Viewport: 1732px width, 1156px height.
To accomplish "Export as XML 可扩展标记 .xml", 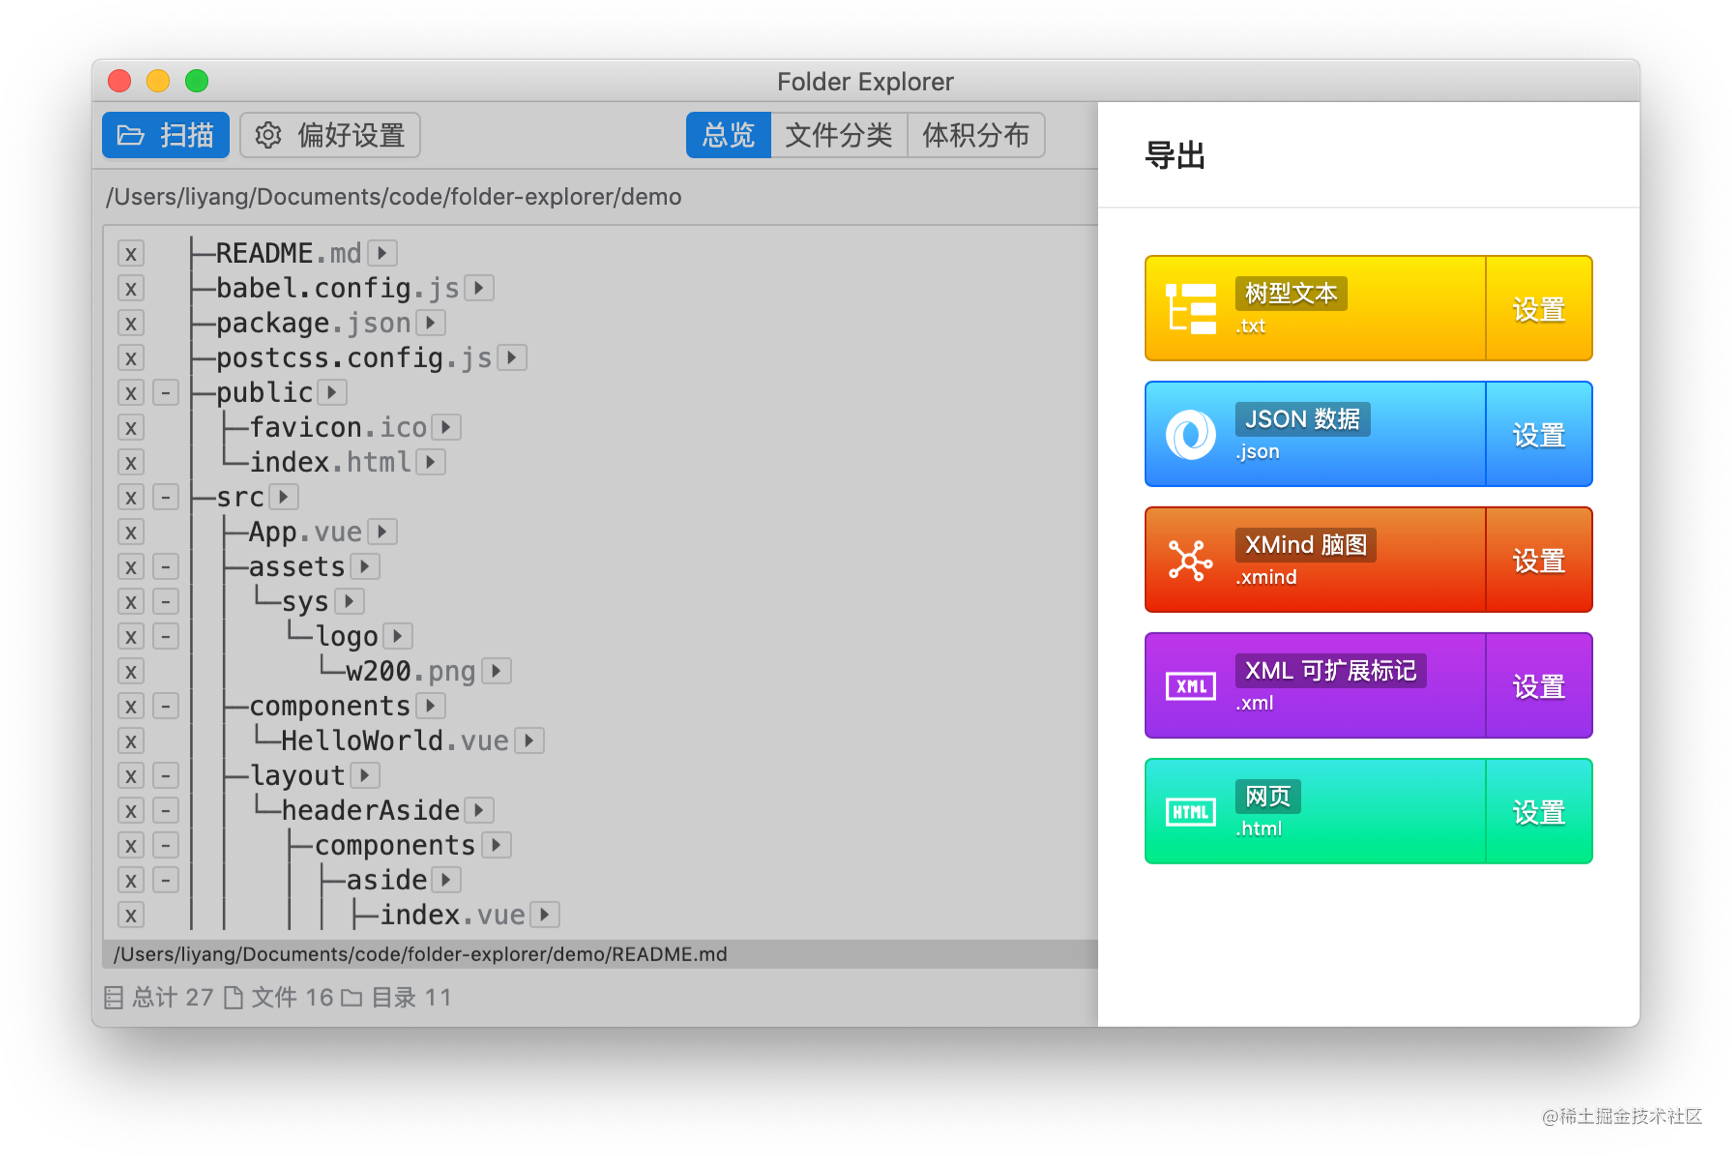I will pos(1315,686).
